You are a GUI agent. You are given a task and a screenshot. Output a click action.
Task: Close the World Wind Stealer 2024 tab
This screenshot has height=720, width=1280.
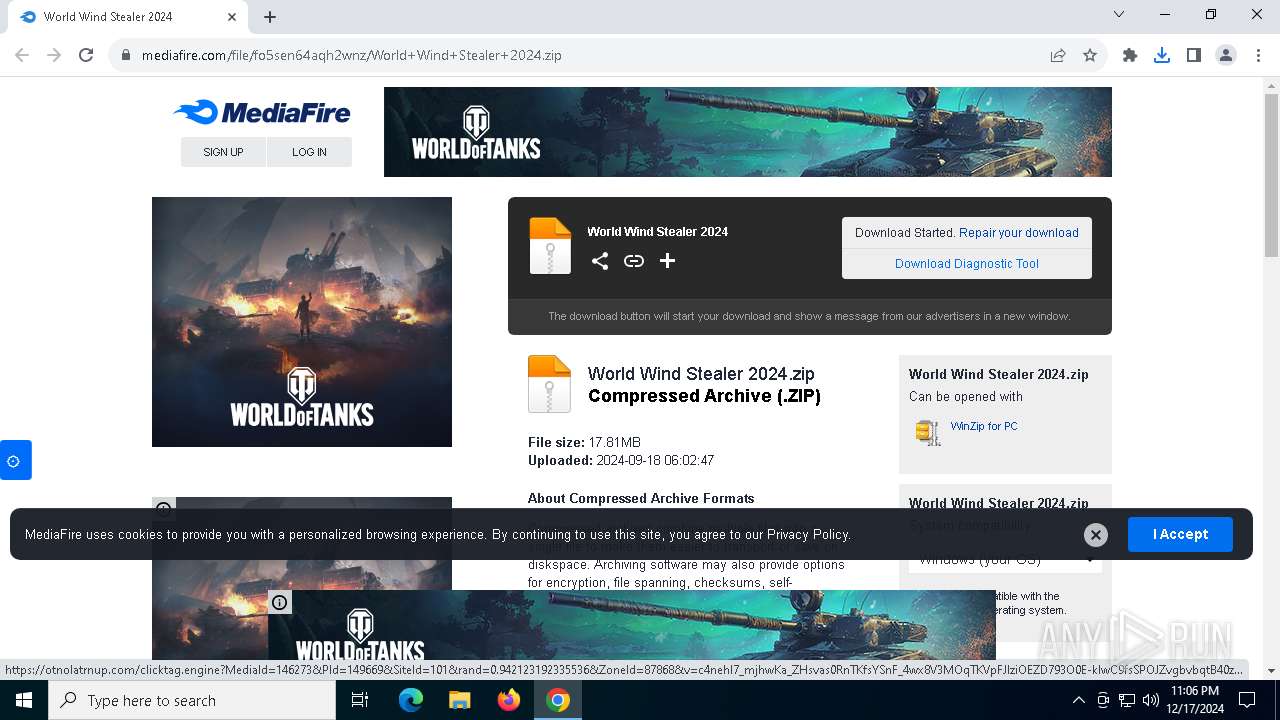[x=232, y=17]
